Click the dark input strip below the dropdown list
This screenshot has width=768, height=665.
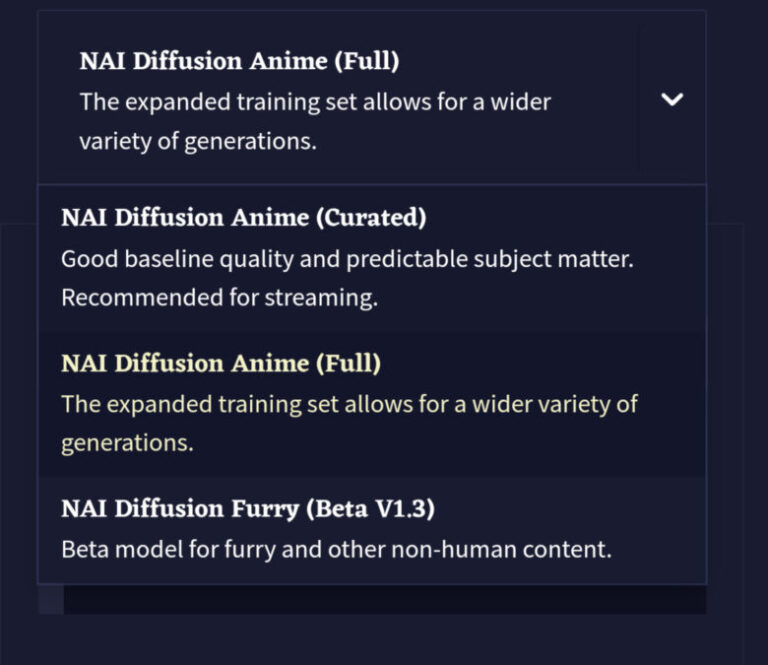click(x=384, y=599)
